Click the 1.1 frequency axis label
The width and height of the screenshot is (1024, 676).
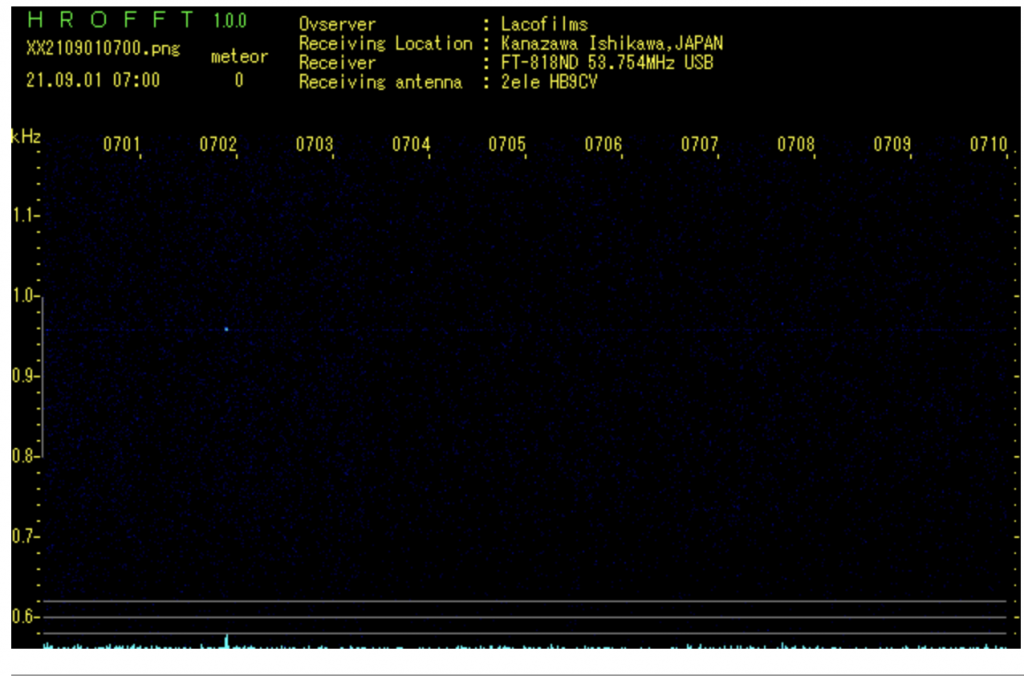(x=24, y=215)
